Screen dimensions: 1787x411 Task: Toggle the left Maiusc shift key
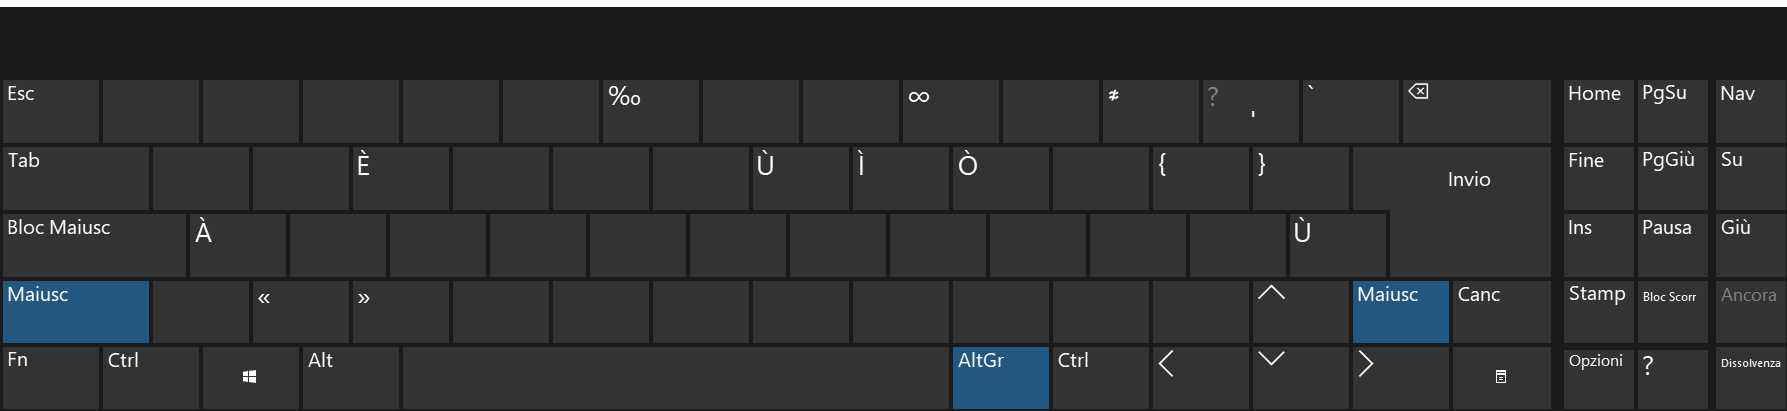(76, 312)
